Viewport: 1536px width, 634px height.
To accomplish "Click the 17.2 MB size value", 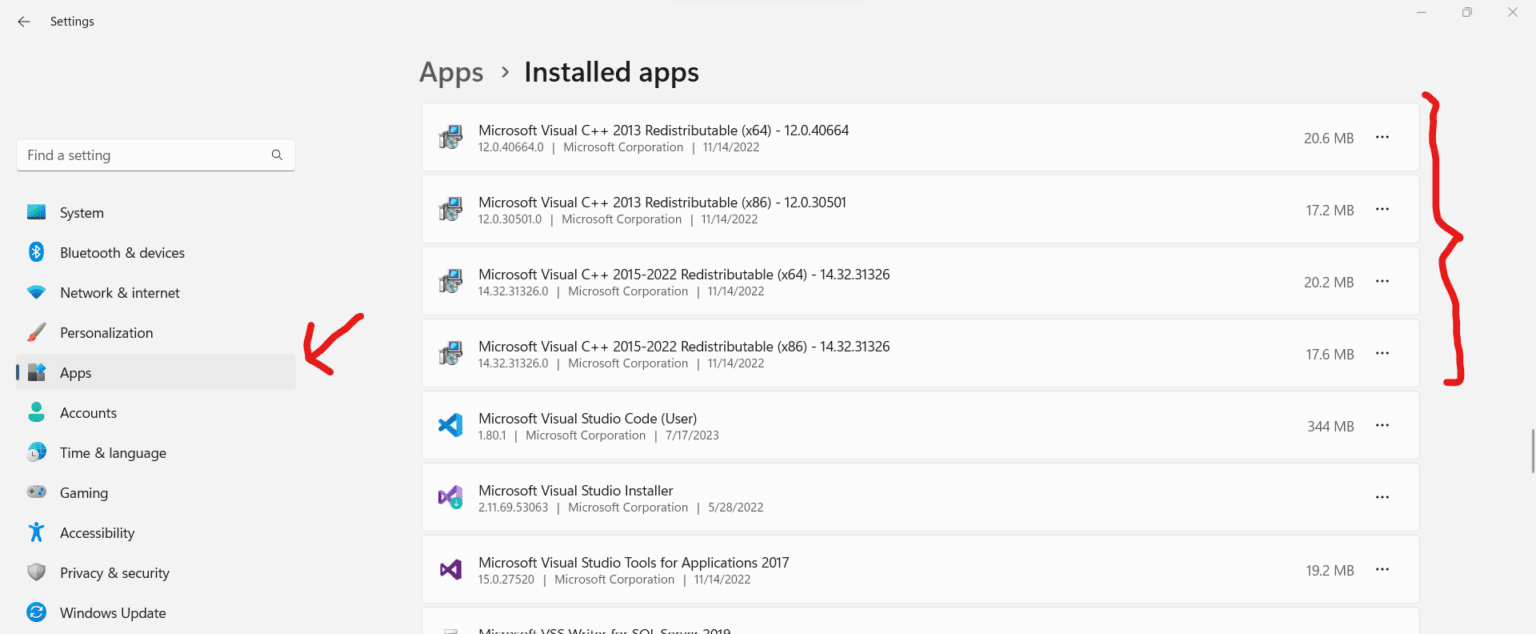I will 1330,210.
